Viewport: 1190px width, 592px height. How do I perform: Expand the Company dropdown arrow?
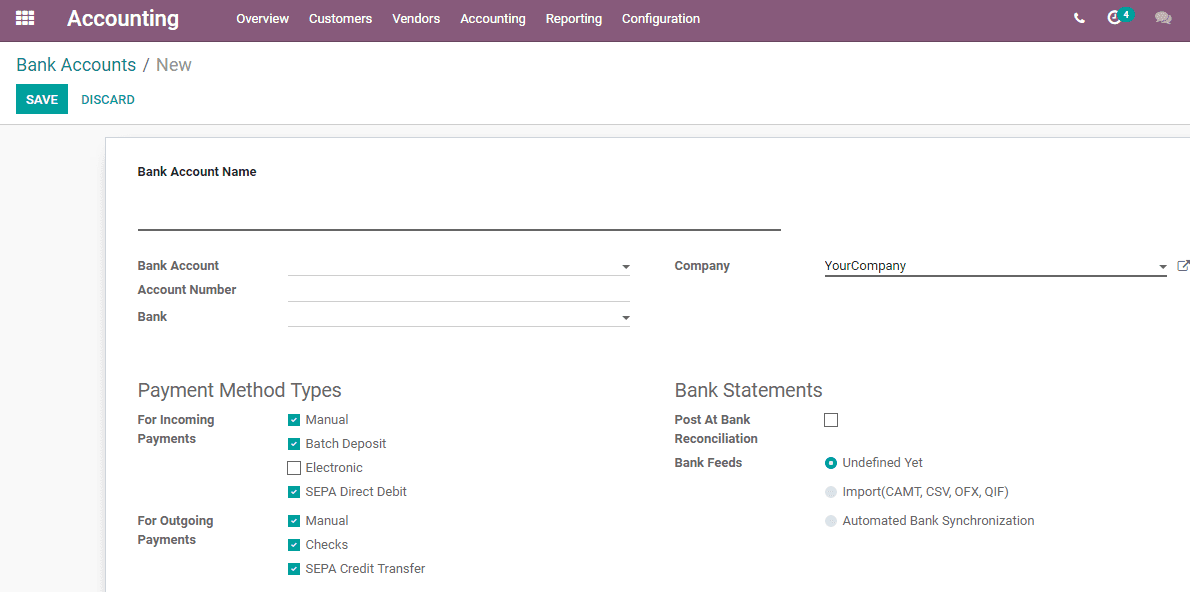pos(1163,266)
